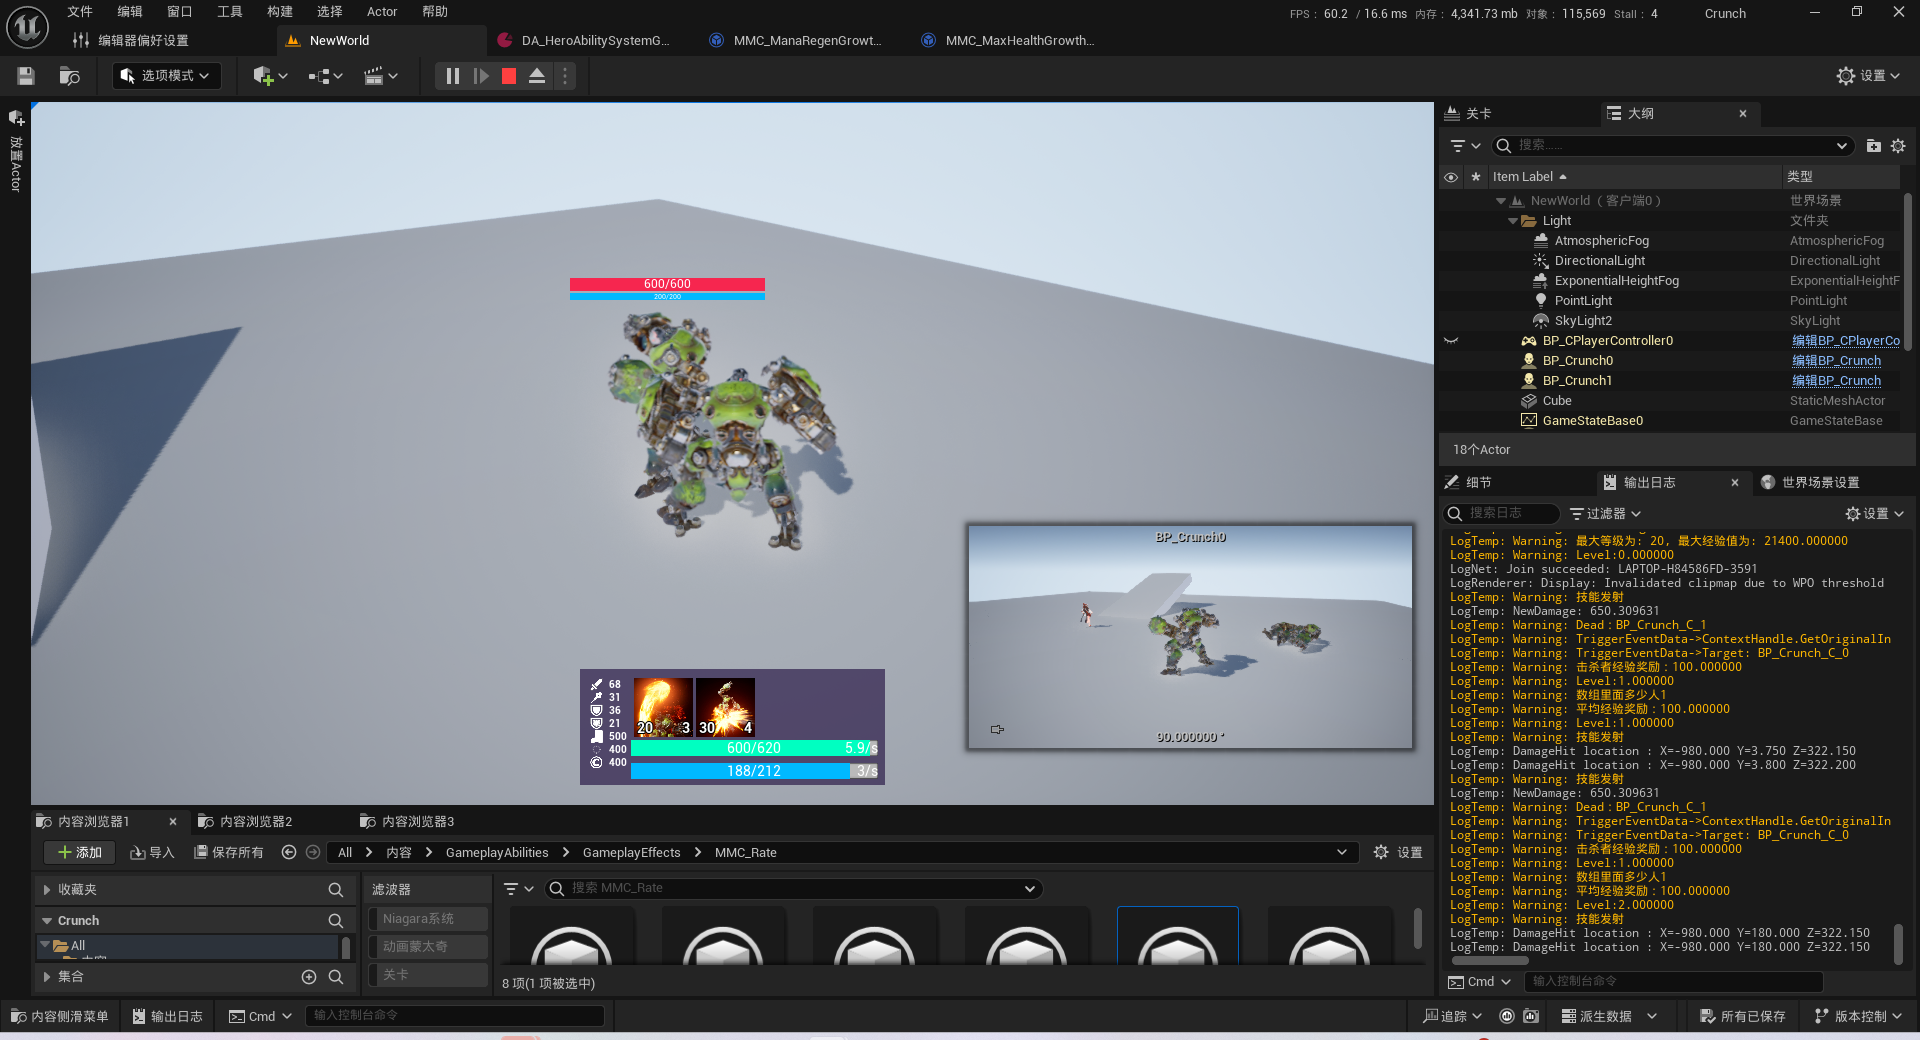Select DirectionalLight in the outliner

click(x=1599, y=261)
